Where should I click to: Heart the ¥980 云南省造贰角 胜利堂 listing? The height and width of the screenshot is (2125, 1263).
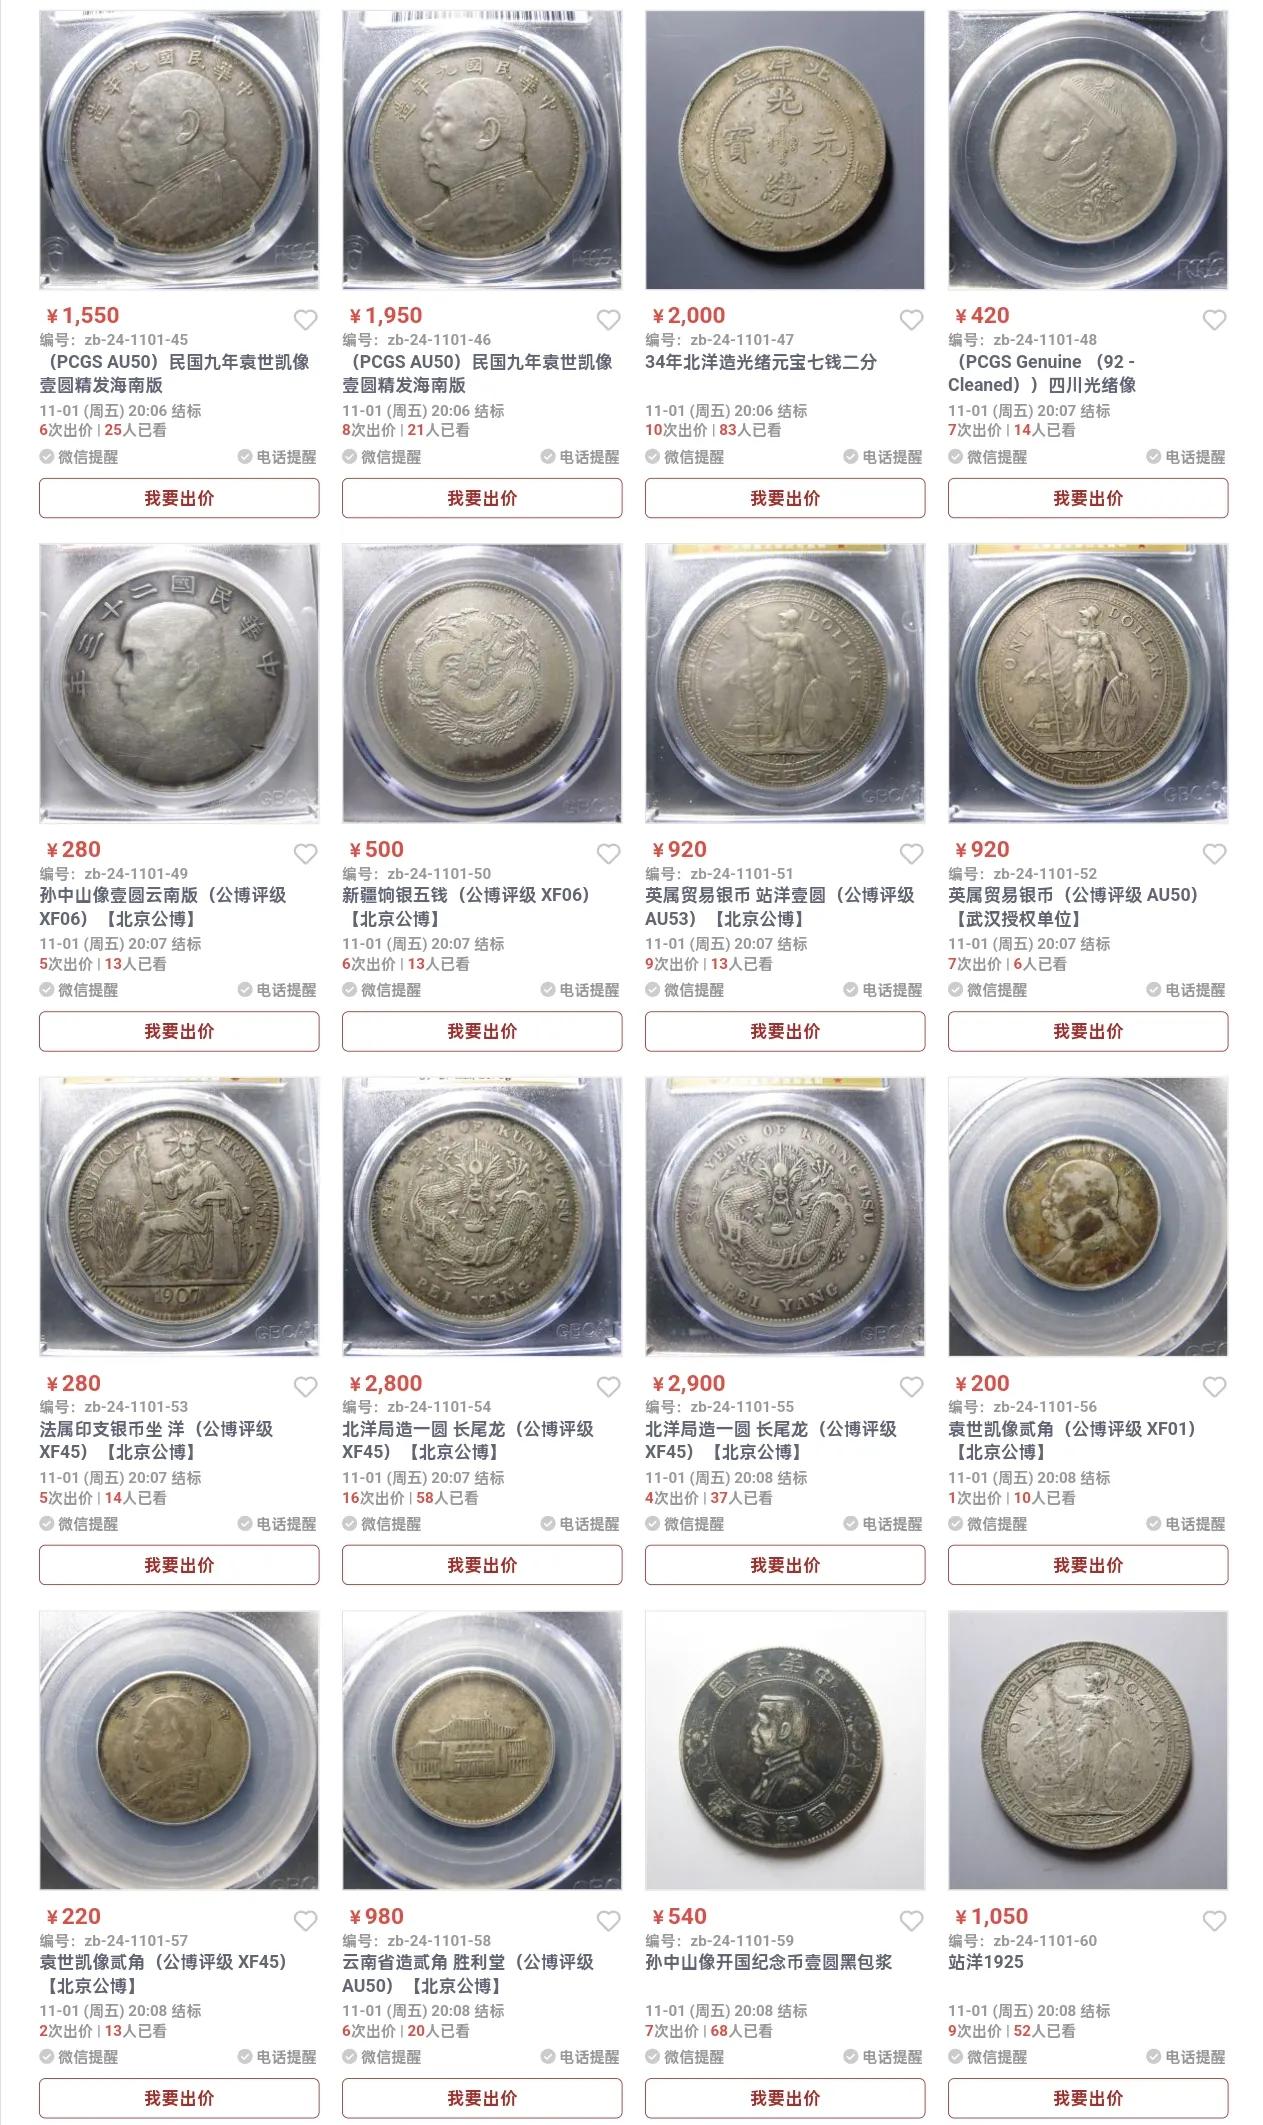(608, 1921)
